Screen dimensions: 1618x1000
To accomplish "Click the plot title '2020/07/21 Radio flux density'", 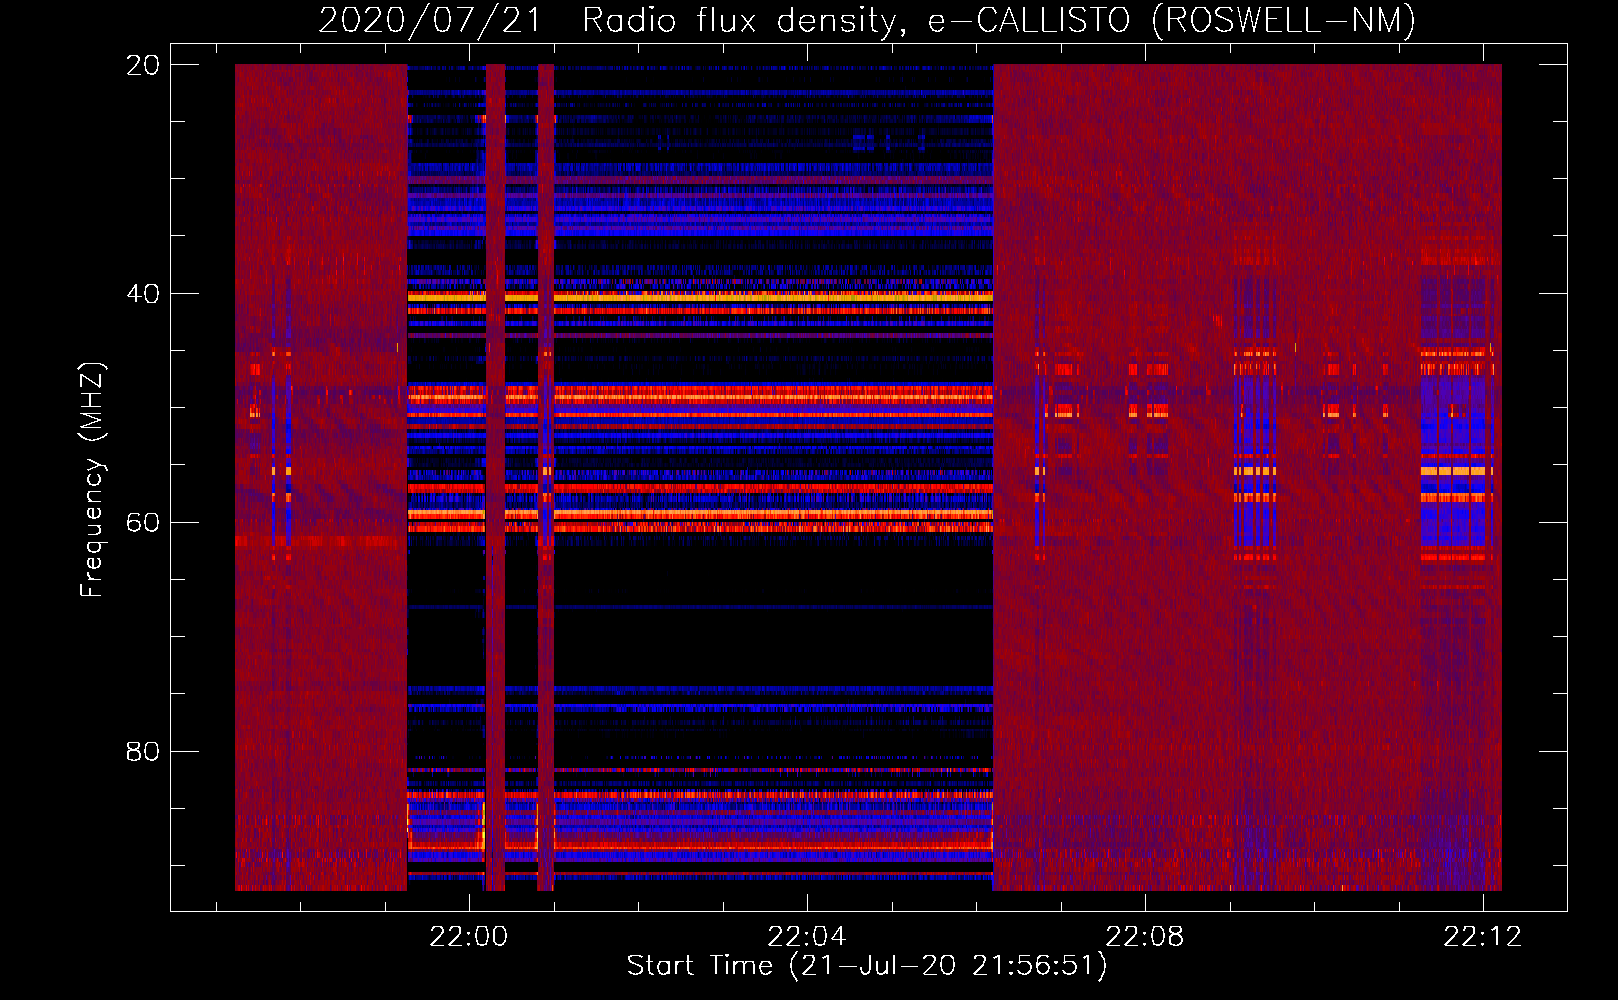I will pos(867,20).
